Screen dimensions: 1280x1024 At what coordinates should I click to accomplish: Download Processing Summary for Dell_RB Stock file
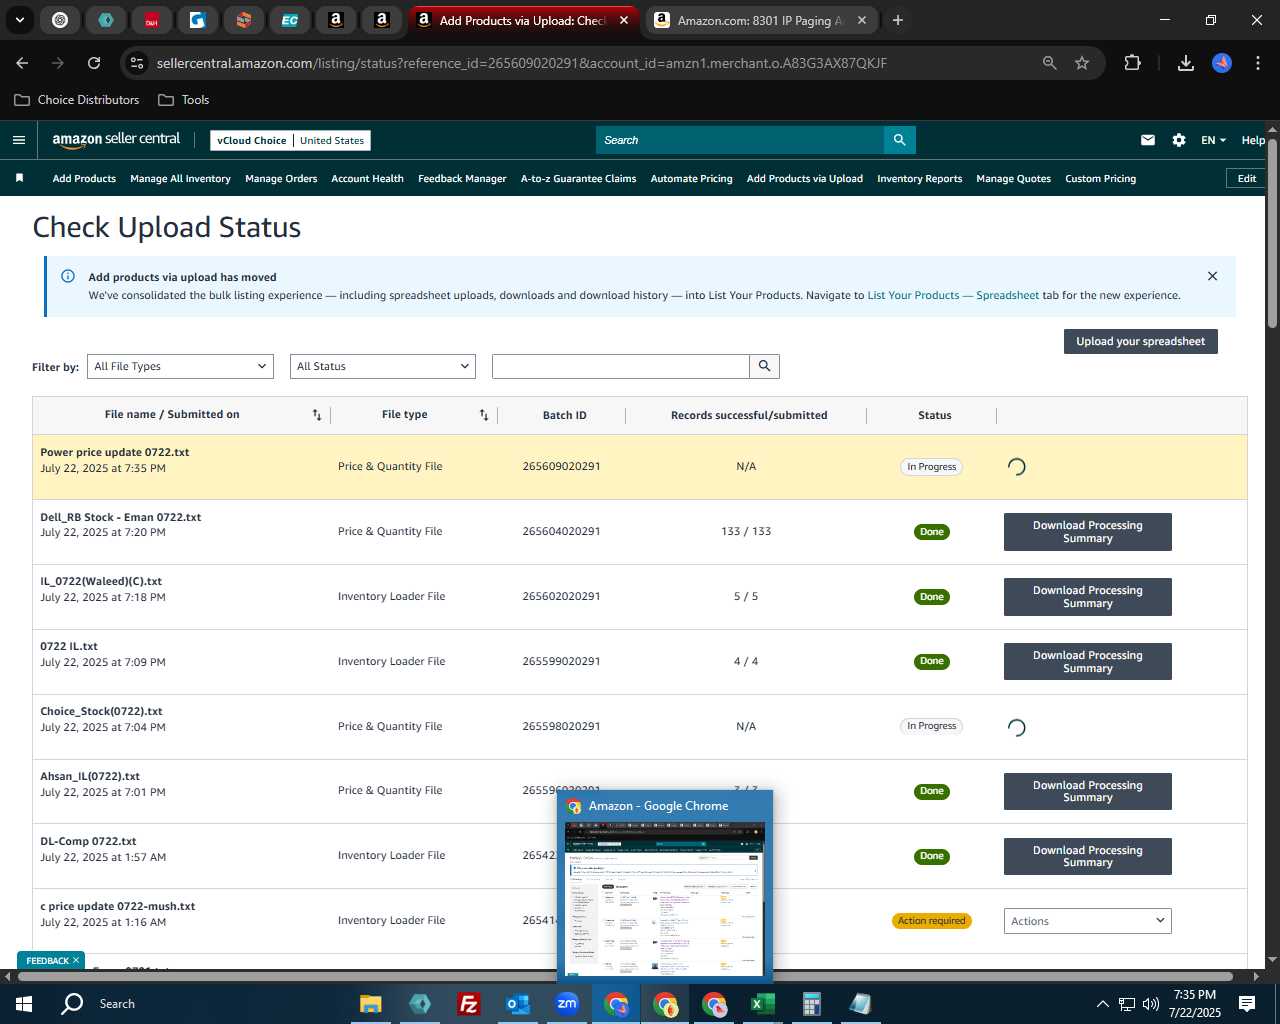point(1087,532)
